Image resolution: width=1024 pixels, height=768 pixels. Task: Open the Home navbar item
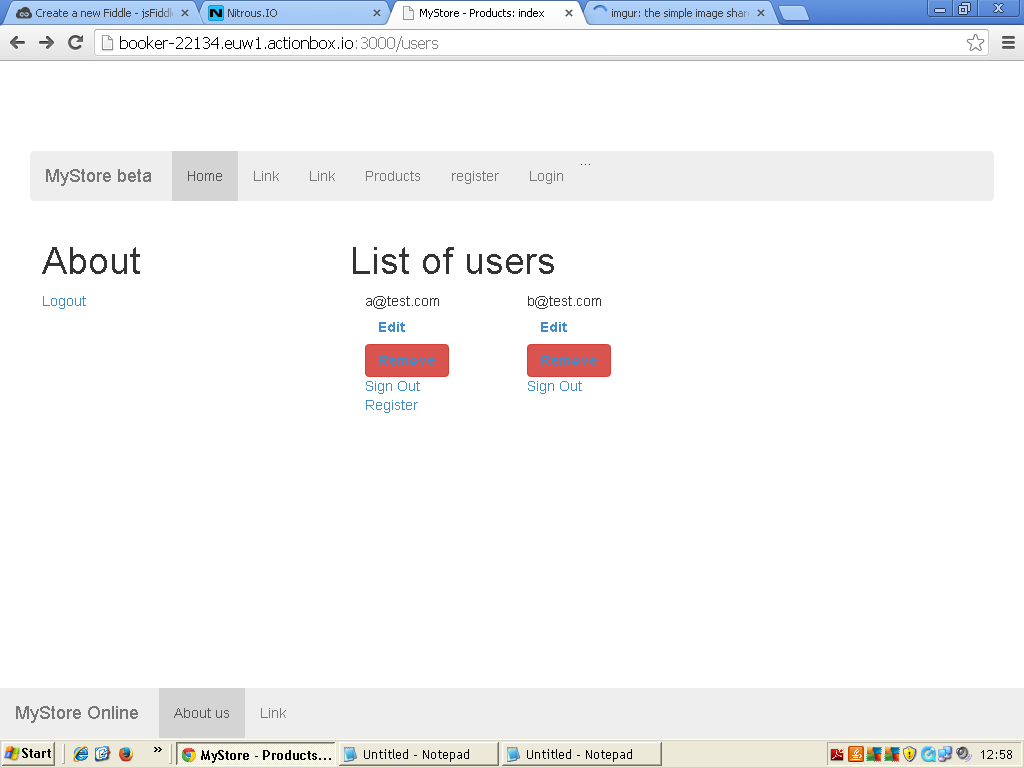click(204, 176)
